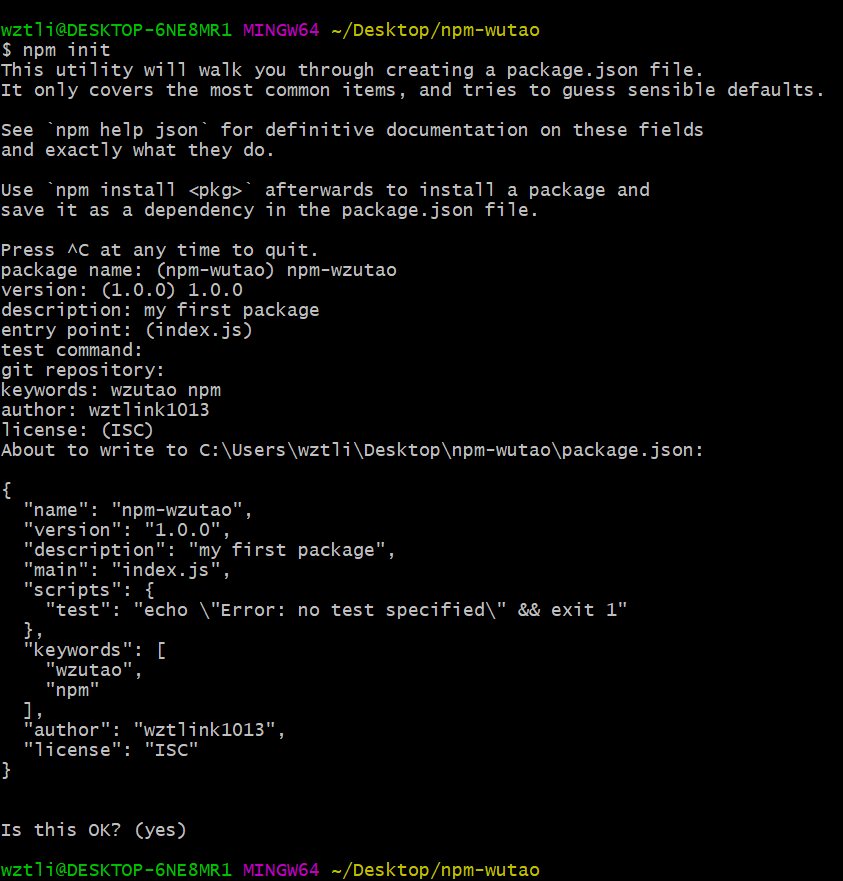Click the "scripts" opening brace line

click(89, 590)
